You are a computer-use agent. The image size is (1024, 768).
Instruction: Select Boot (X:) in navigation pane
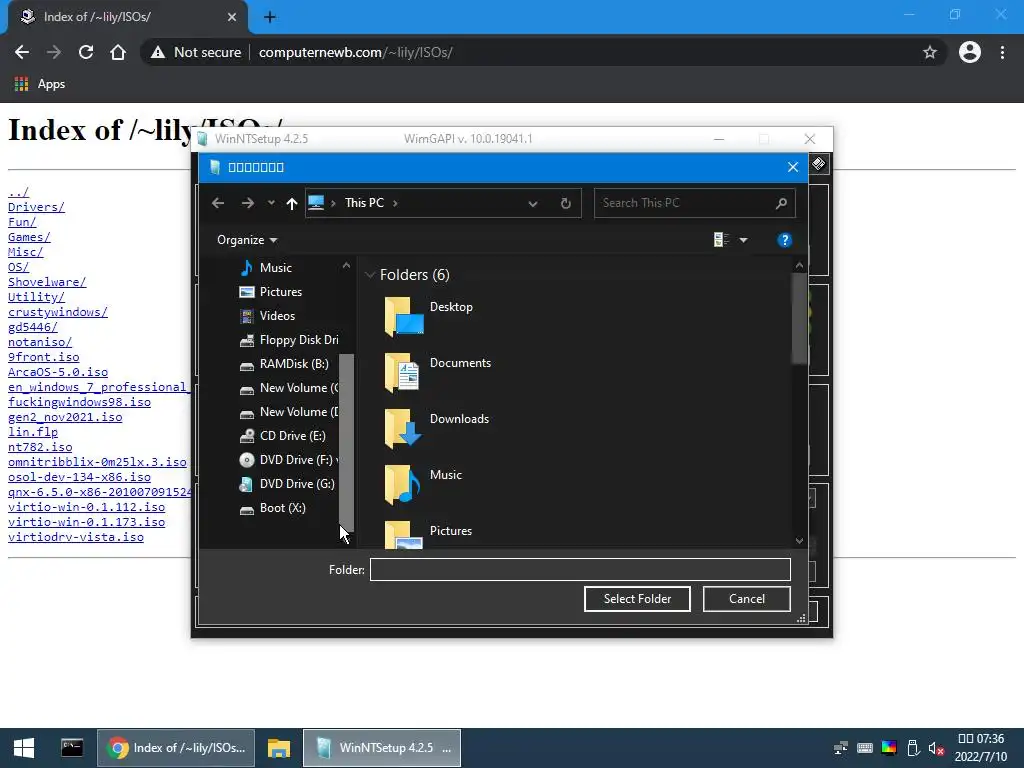click(273, 508)
